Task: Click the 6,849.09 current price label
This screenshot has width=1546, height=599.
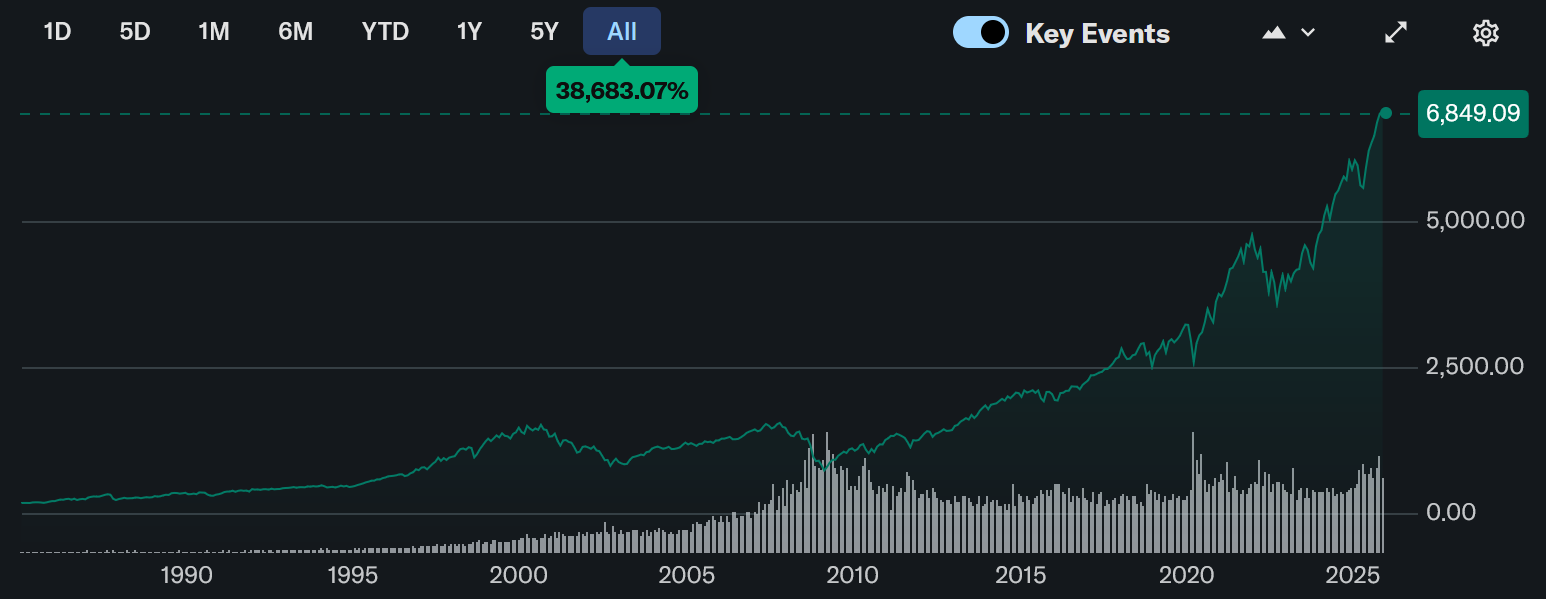Action: (x=1472, y=113)
